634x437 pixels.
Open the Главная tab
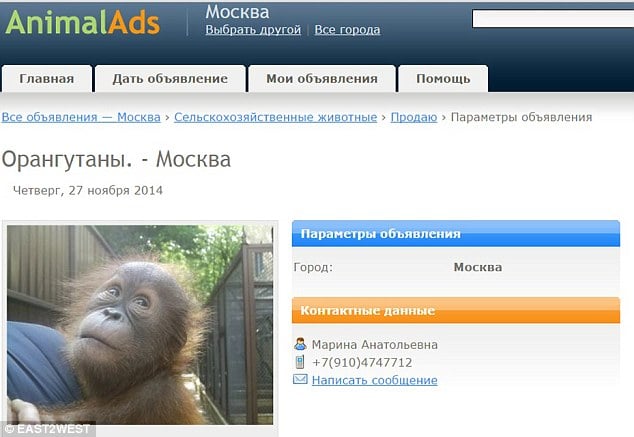[x=47, y=78]
